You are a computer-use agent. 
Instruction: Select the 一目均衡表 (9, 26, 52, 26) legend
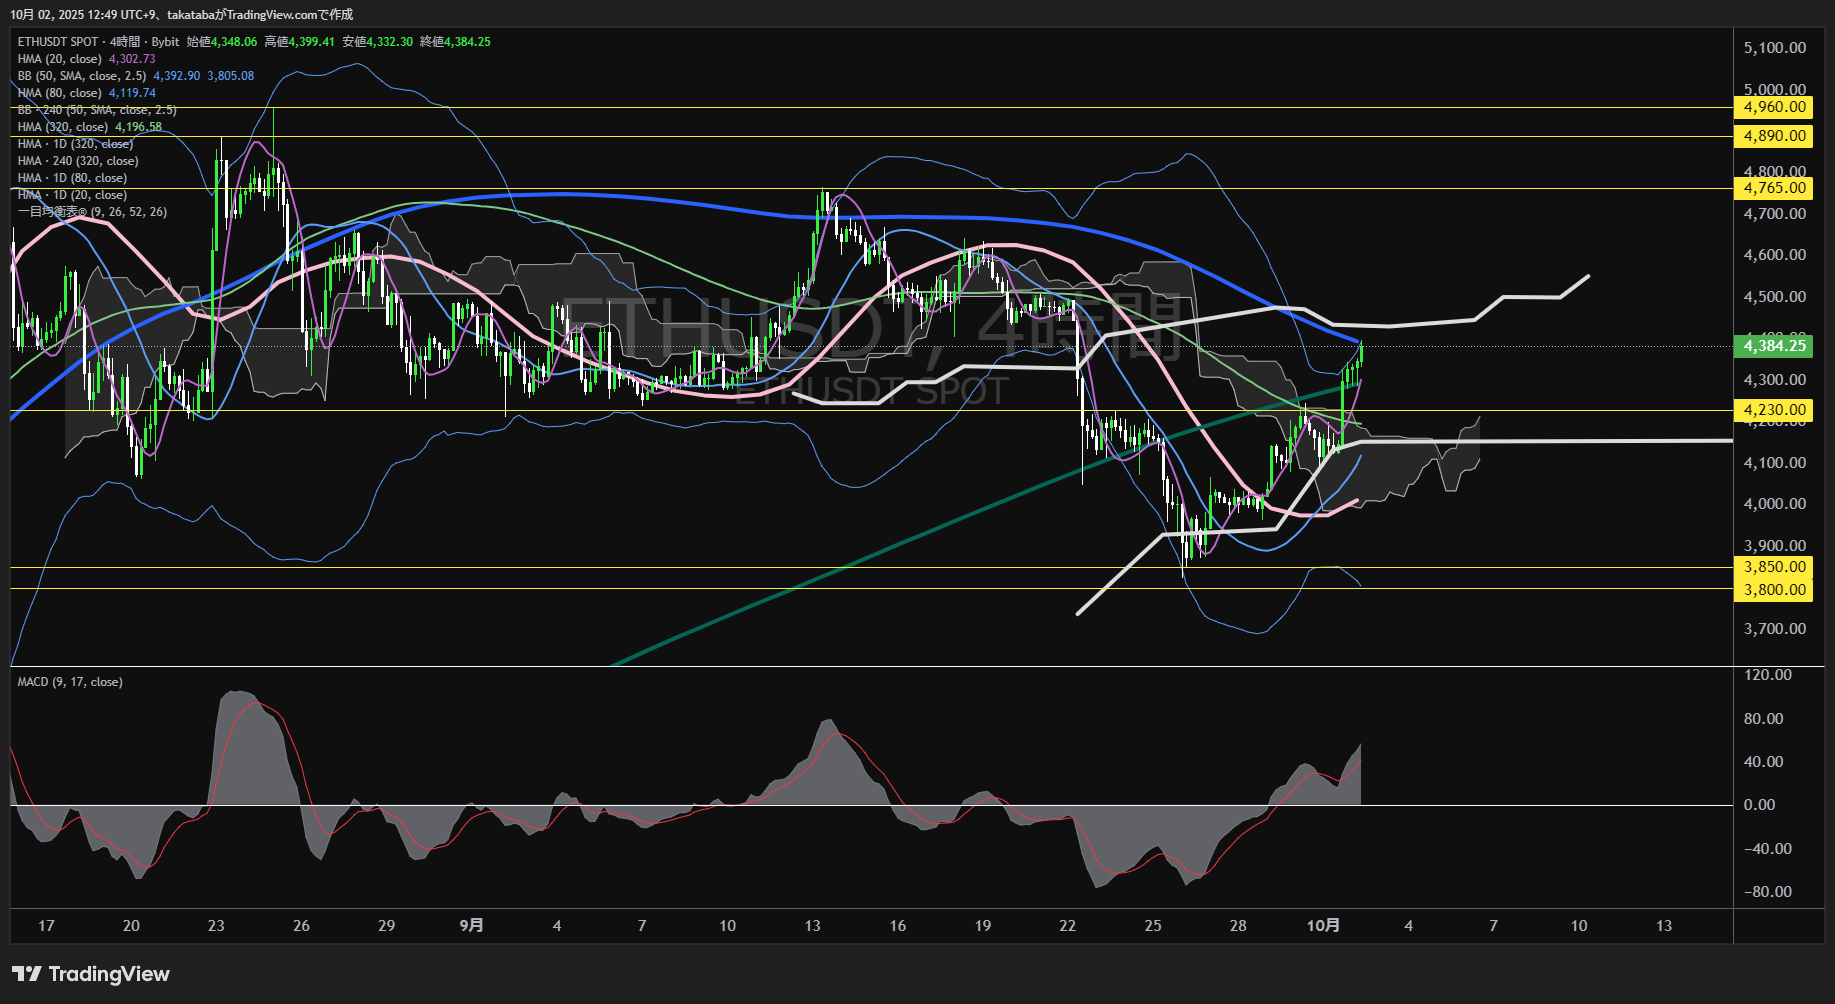pos(92,212)
